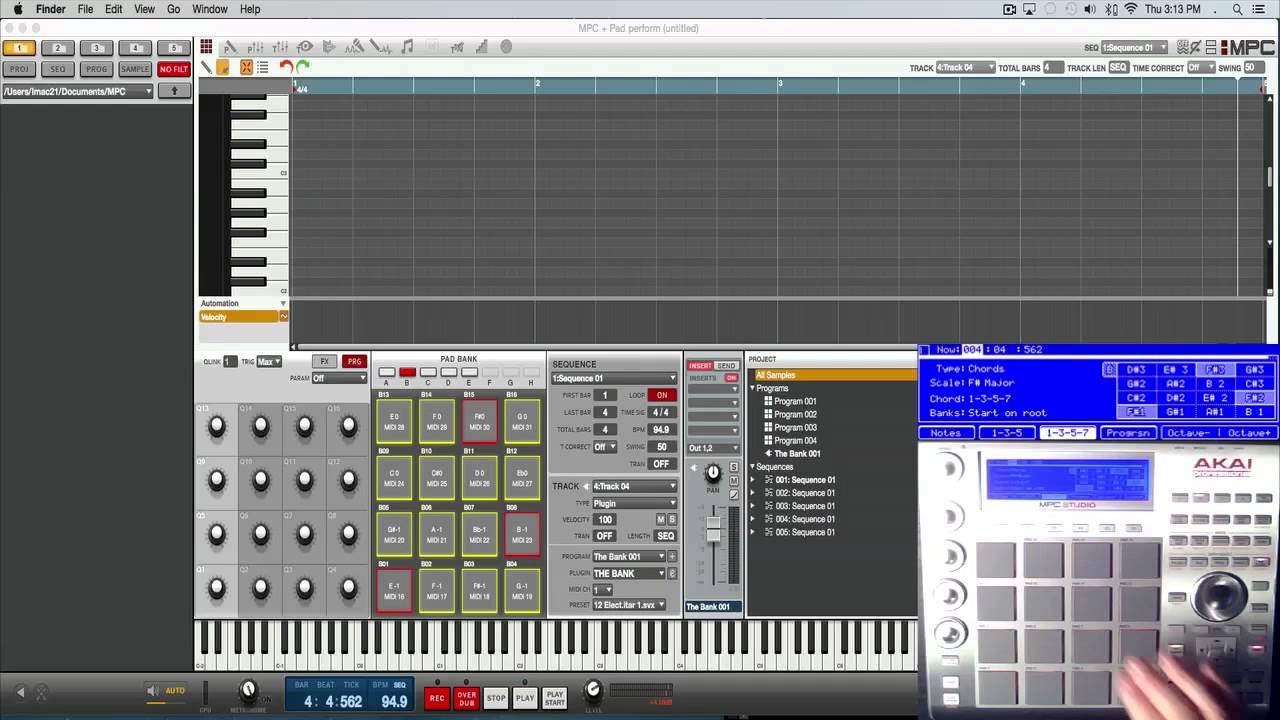Viewport: 1280px width, 720px height.
Task: Select the orange highlighted select tool
Action: pyautogui.click(x=222, y=67)
